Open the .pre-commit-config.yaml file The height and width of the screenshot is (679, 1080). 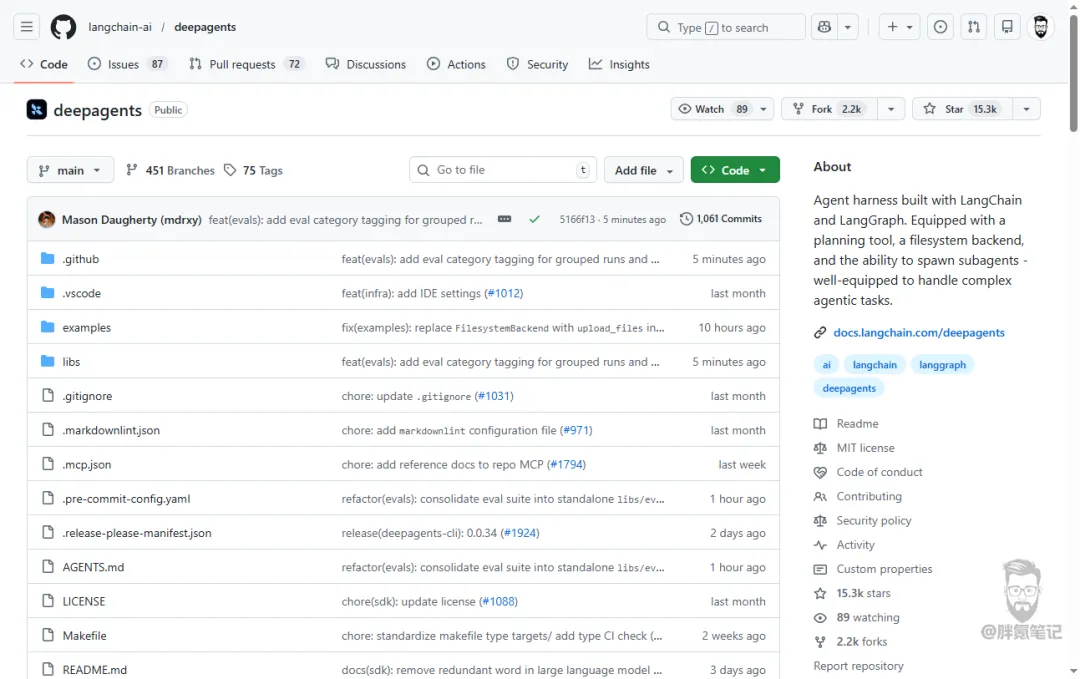(126, 499)
